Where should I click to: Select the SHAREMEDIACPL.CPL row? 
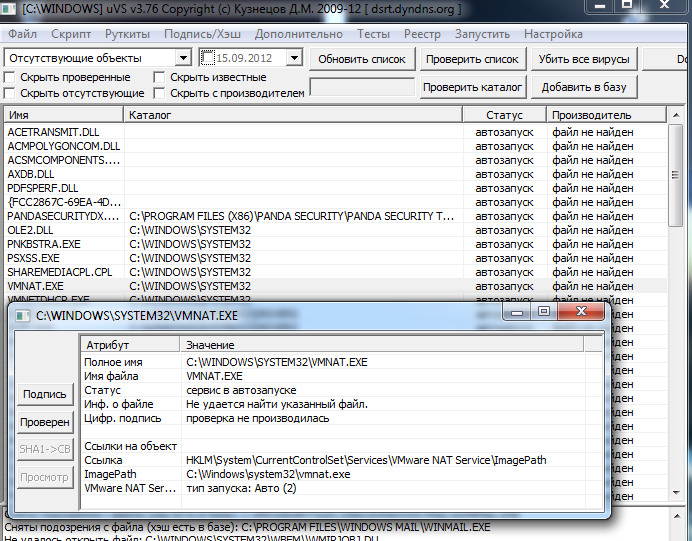(335, 272)
